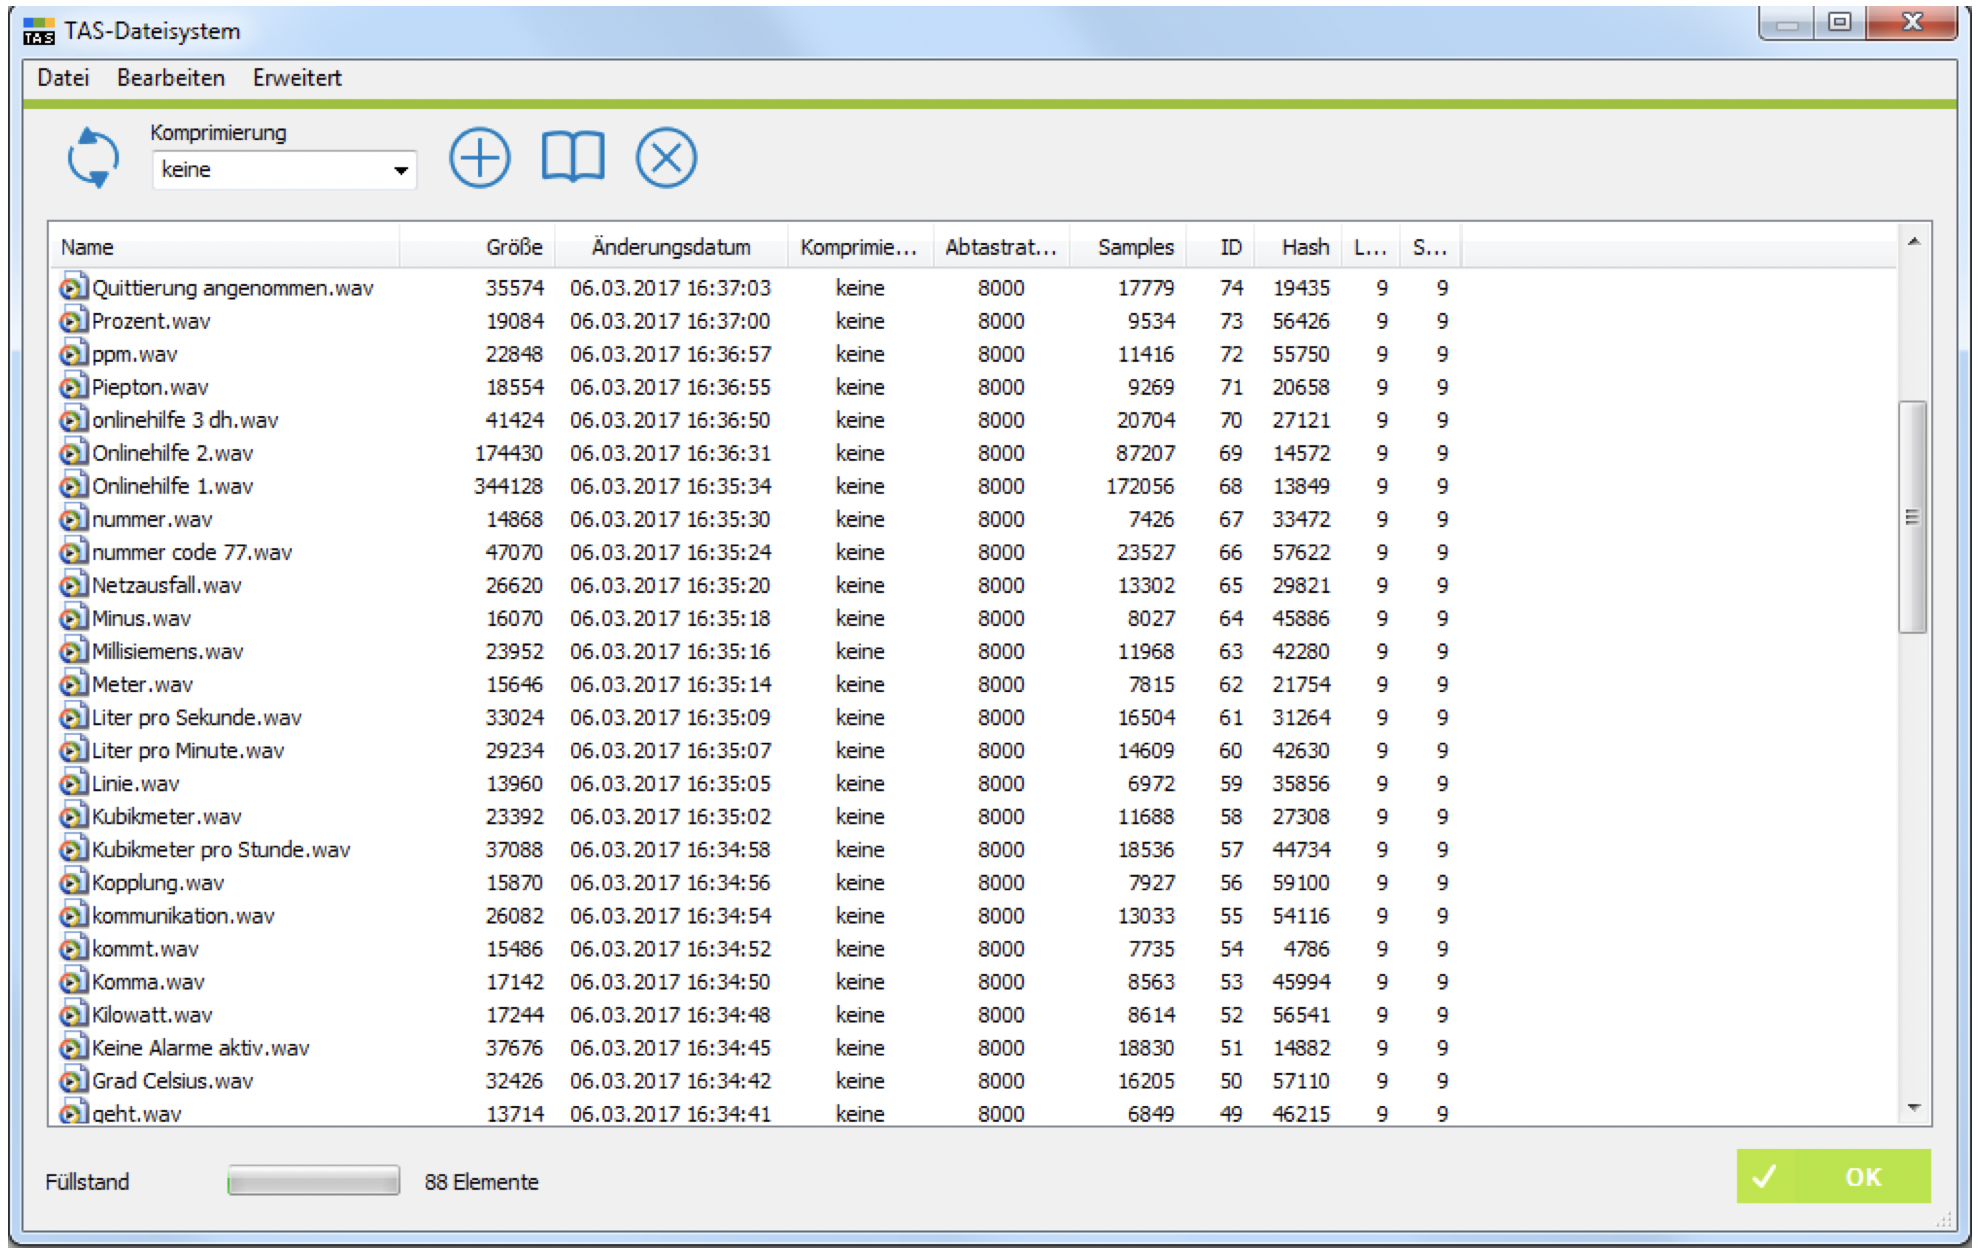The height and width of the screenshot is (1256, 1978).
Task: Sort by Änderungsdatum column header
Action: coord(671,247)
